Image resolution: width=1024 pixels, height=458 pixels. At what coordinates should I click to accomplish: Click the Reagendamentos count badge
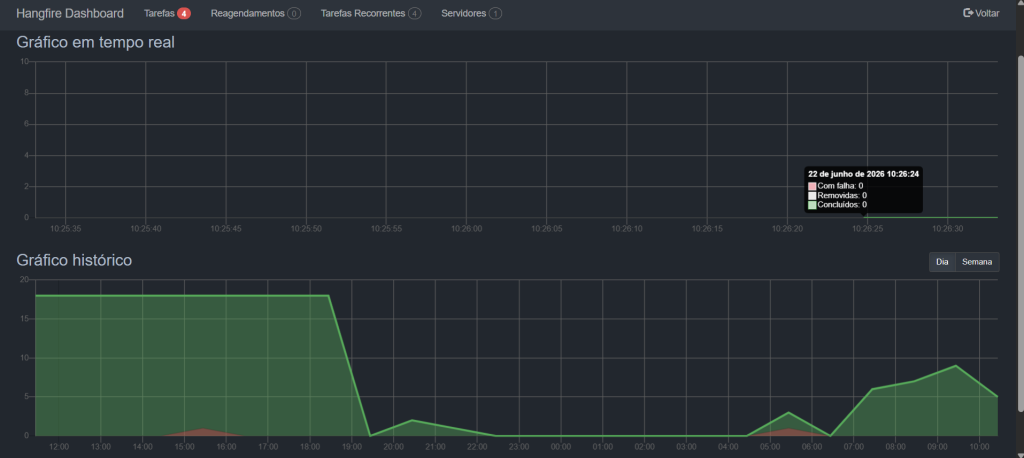[294, 14]
